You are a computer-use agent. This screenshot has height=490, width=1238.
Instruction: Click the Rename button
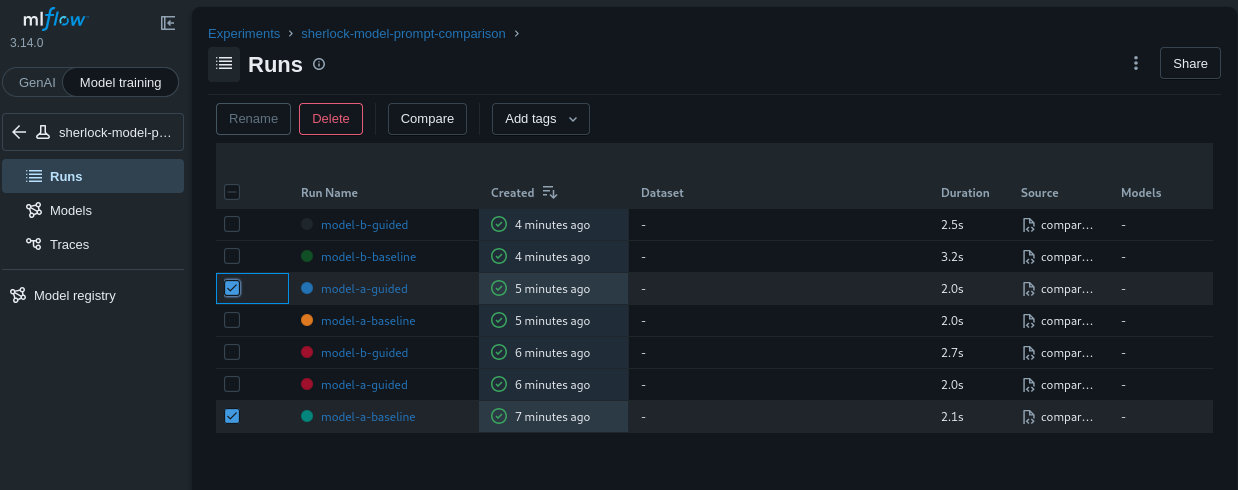pyautogui.click(x=253, y=119)
